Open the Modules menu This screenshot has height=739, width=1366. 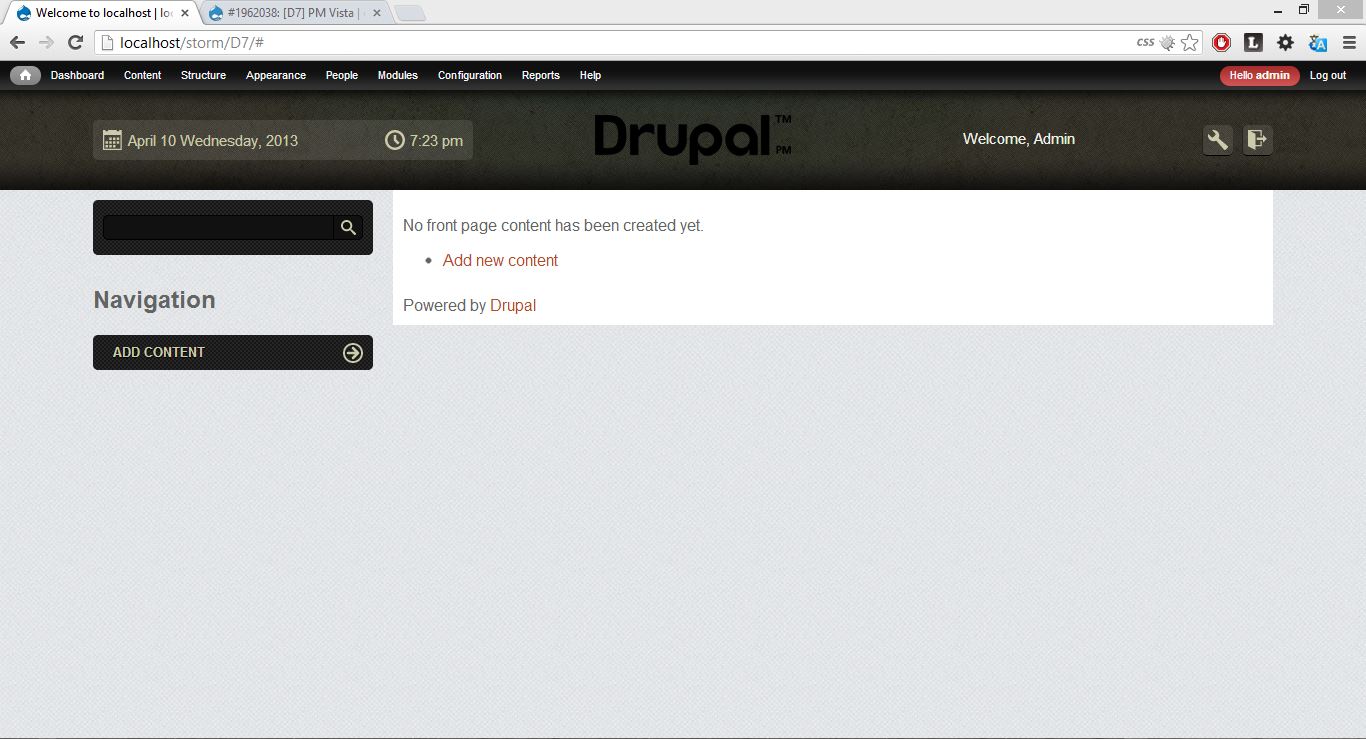point(397,75)
